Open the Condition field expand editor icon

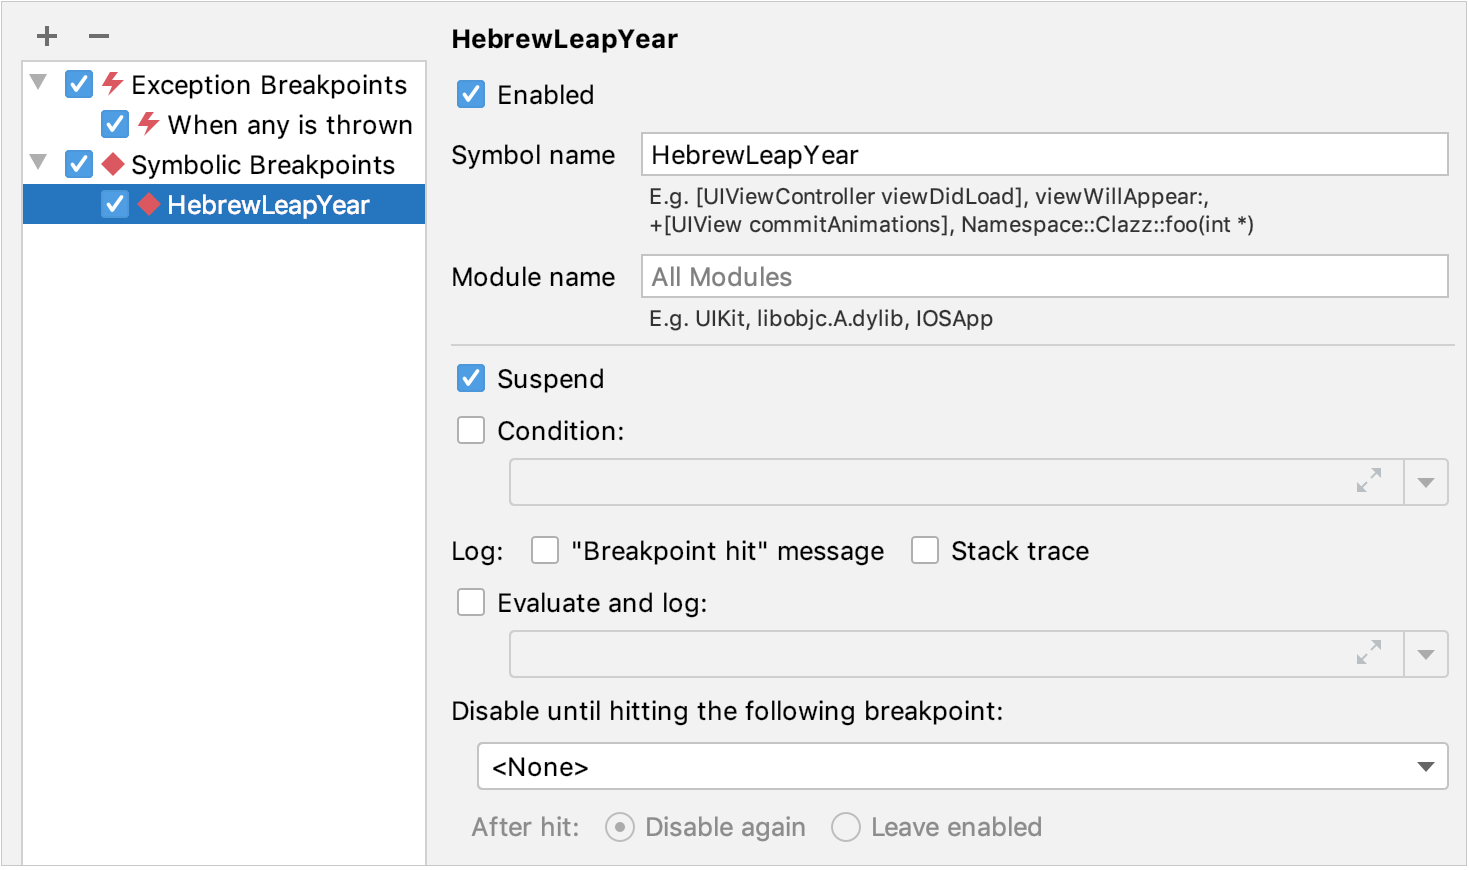1370,481
